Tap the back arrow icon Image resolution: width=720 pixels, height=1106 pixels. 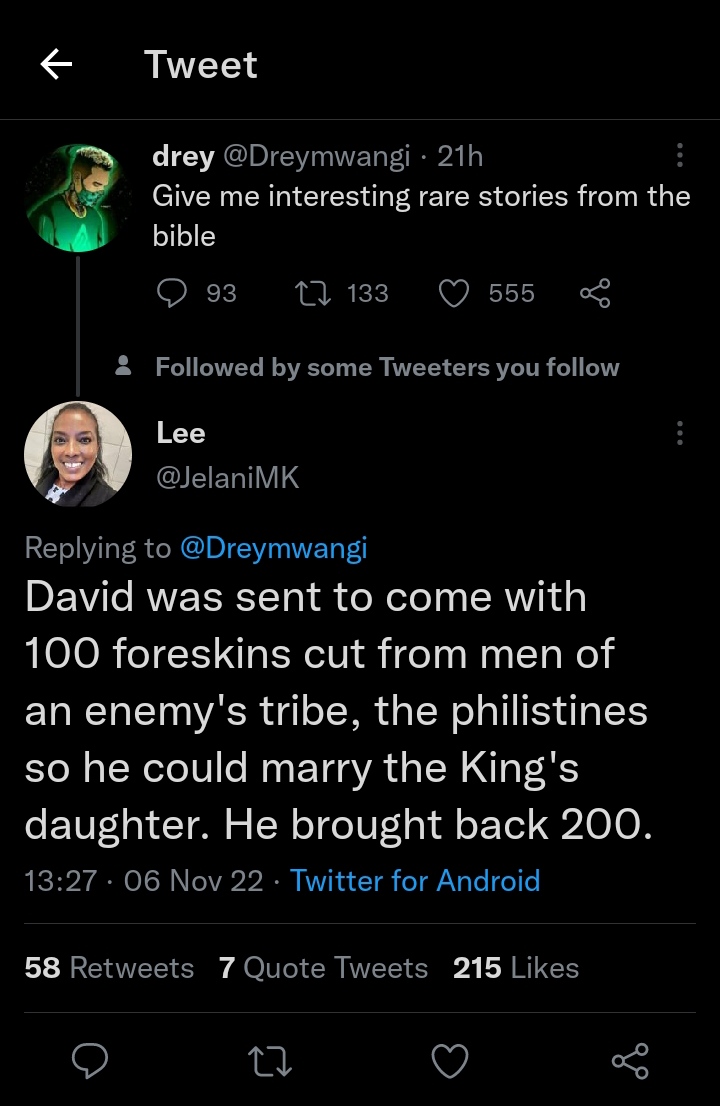tap(56, 65)
